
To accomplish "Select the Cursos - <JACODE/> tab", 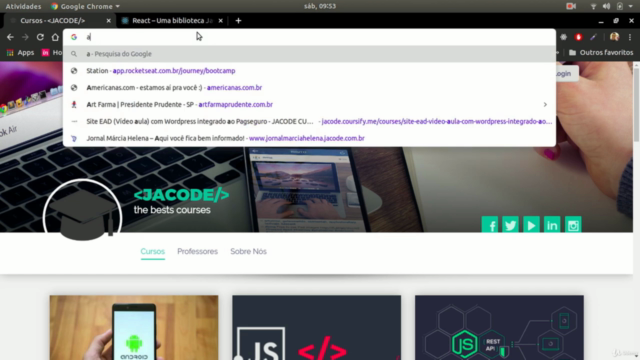I will tap(59, 20).
